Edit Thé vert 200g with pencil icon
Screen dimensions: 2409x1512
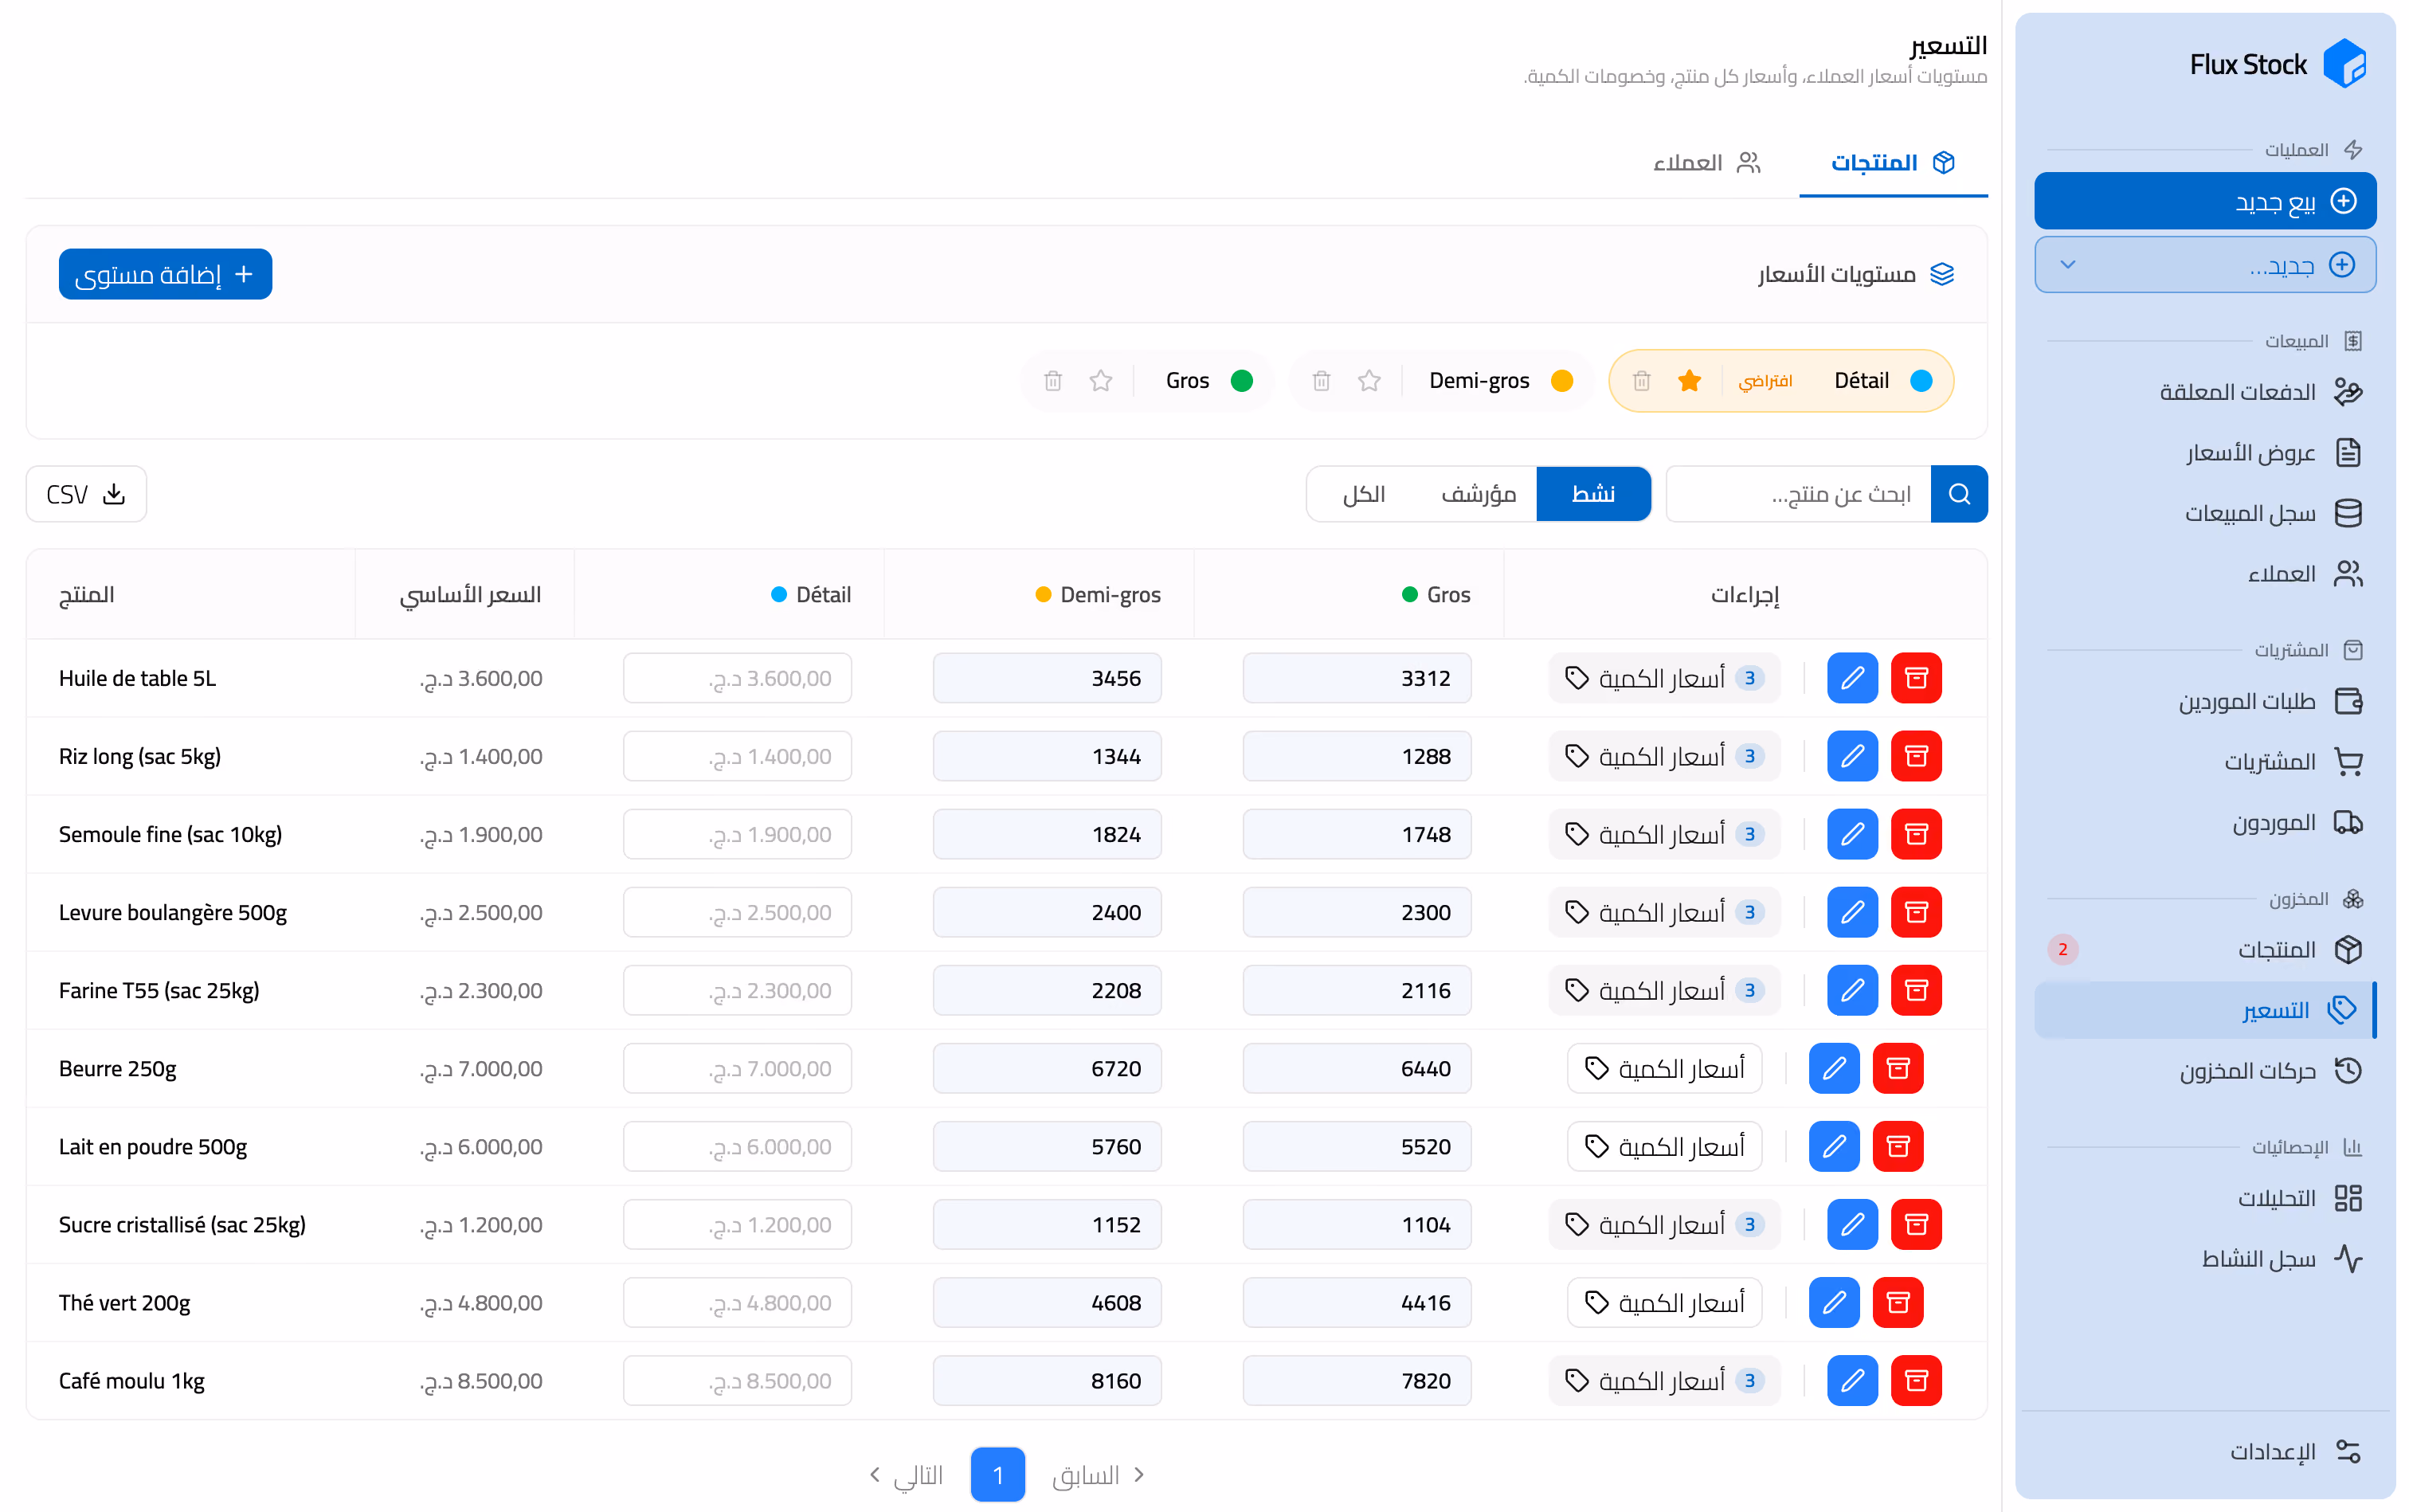[1834, 1302]
